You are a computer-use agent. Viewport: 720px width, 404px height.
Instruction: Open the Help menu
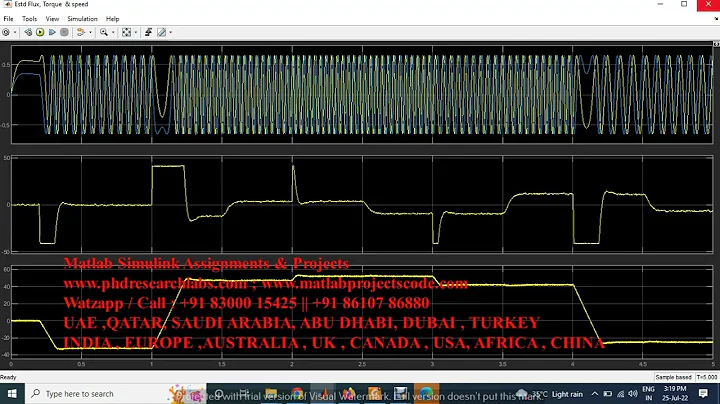pyautogui.click(x=112, y=19)
